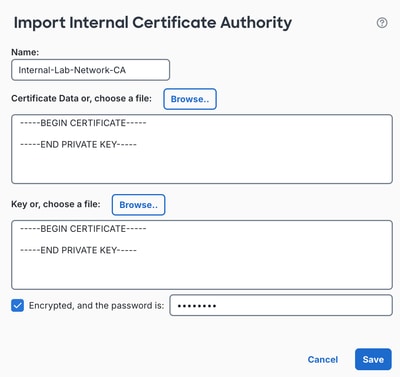Click 'BEGIN CERTIFICATE' line in Certificate Data box
The image size is (400, 377).
click(x=83, y=123)
